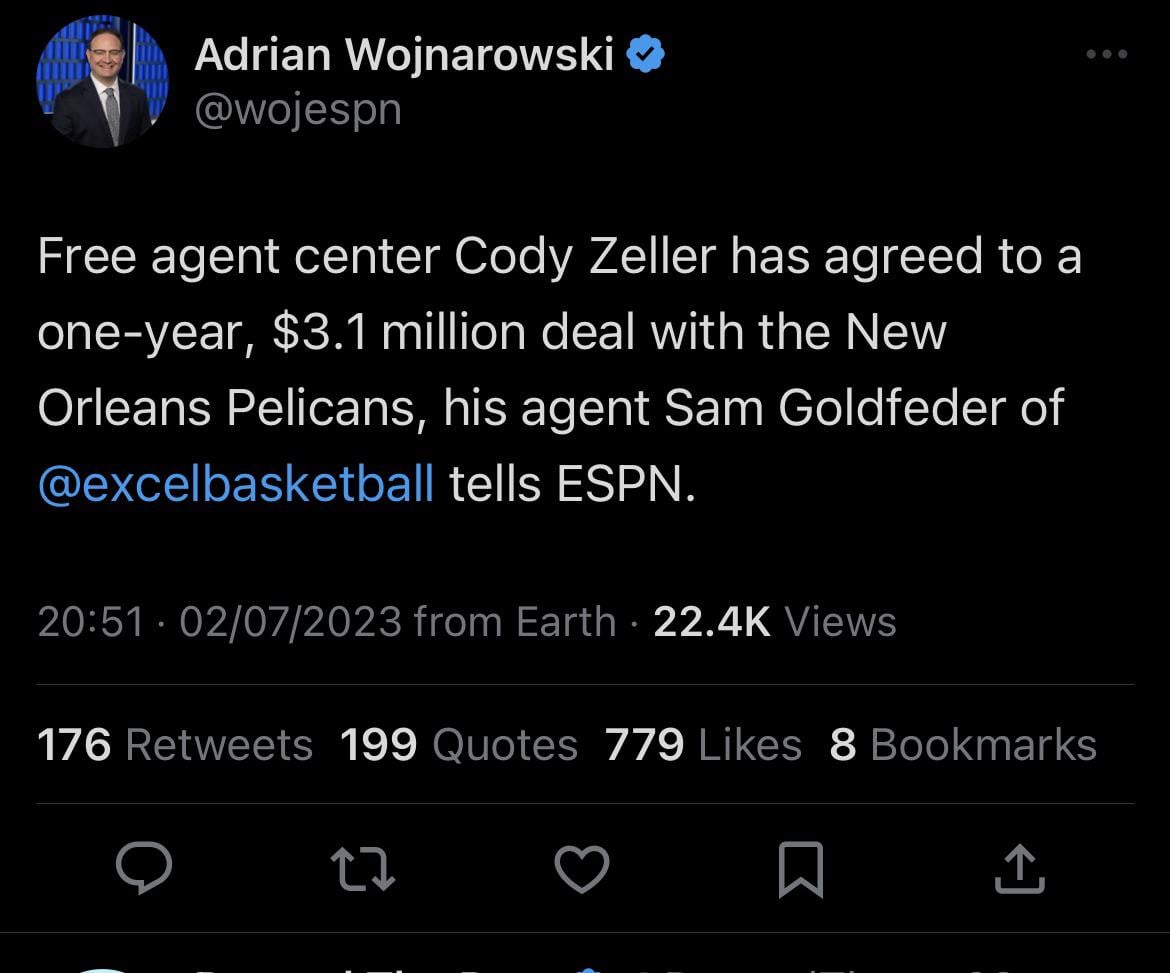Click the "from Earth" location label
Viewport: 1170px width, 973px height.
pos(514,622)
